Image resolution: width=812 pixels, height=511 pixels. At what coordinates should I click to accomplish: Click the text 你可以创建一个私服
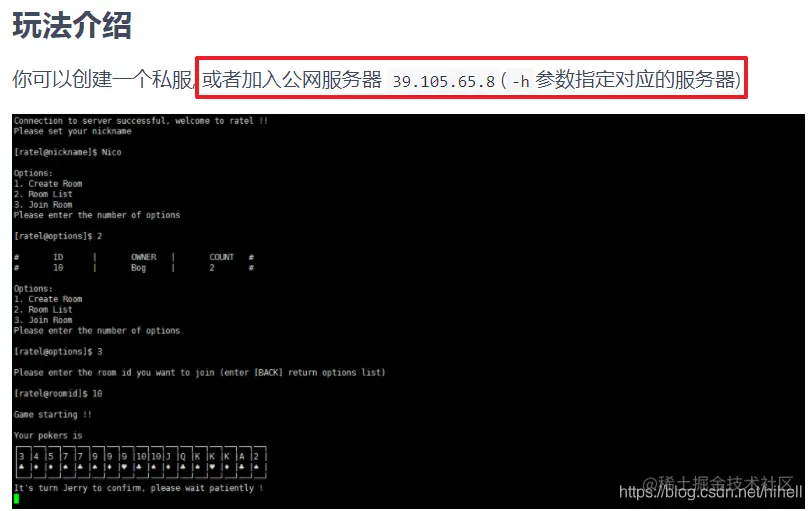102,80
